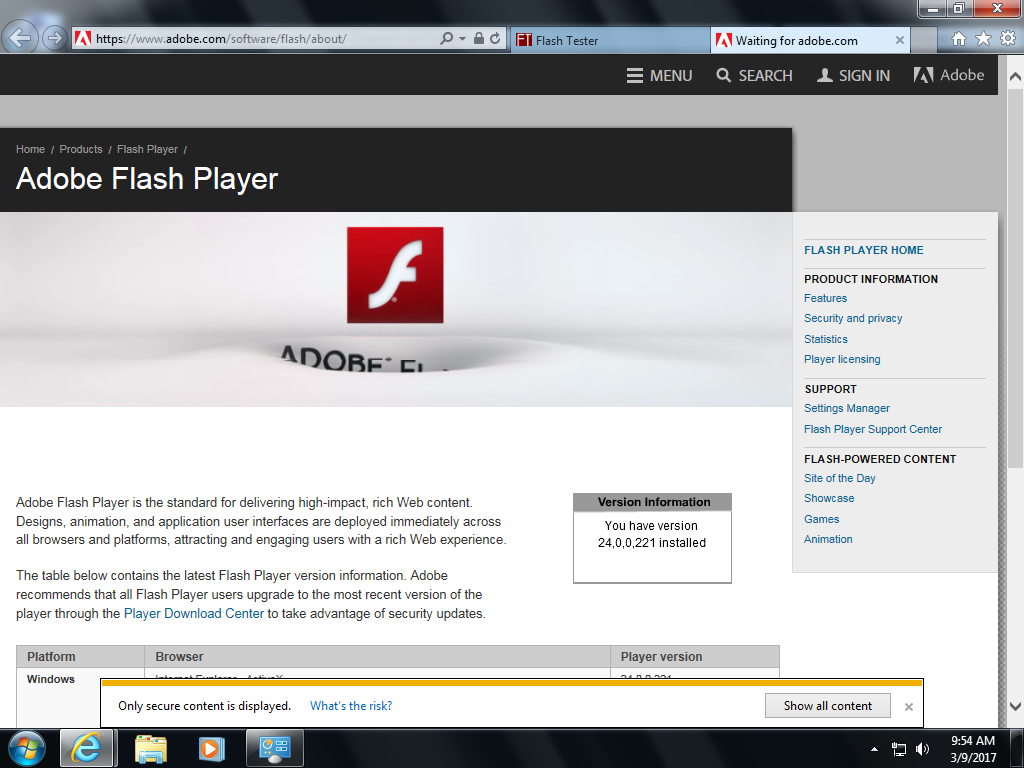
Task: Open the Favorites star icon
Action: [983, 39]
